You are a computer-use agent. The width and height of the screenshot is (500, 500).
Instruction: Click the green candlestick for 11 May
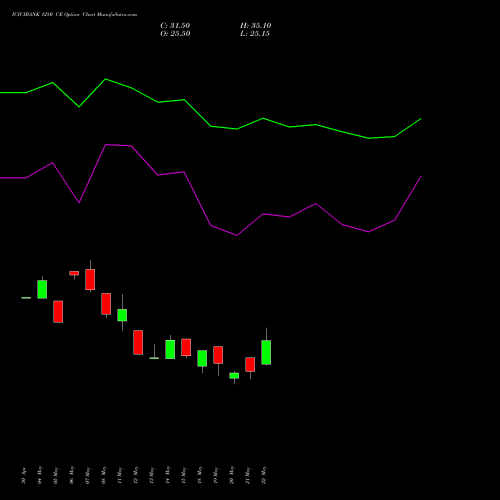coord(122,315)
